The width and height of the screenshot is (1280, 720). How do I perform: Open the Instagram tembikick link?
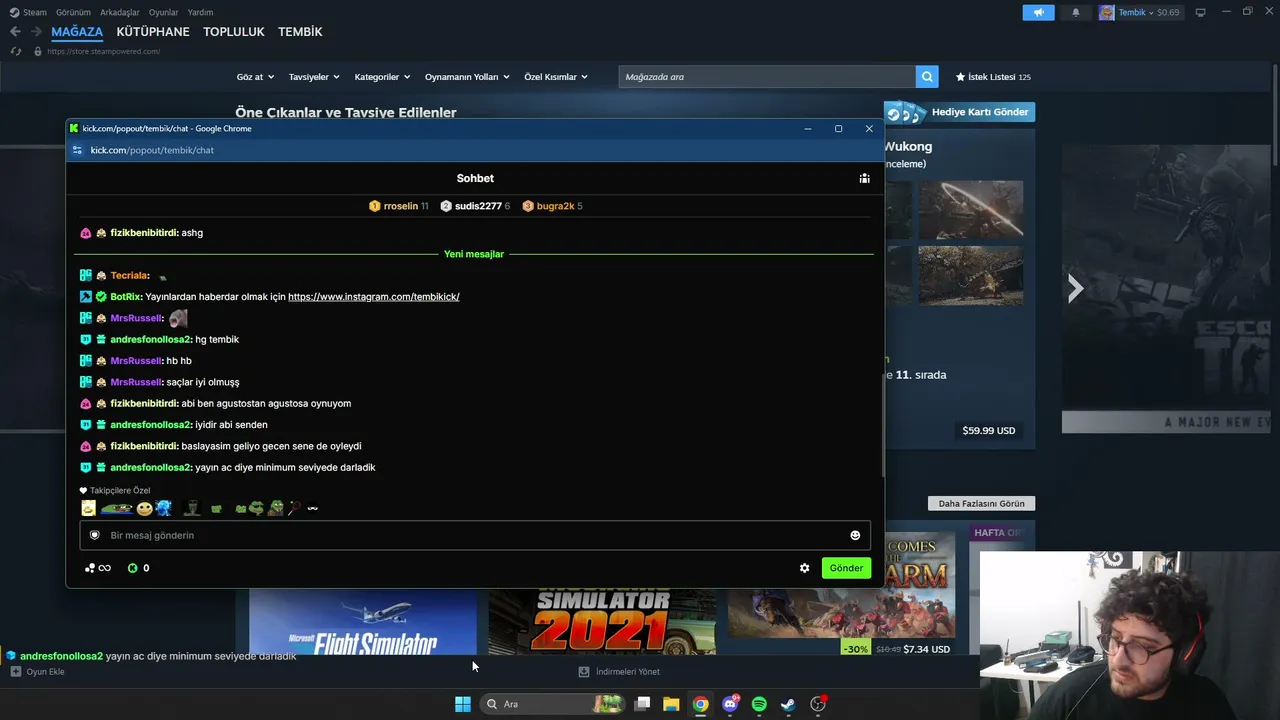tap(374, 297)
